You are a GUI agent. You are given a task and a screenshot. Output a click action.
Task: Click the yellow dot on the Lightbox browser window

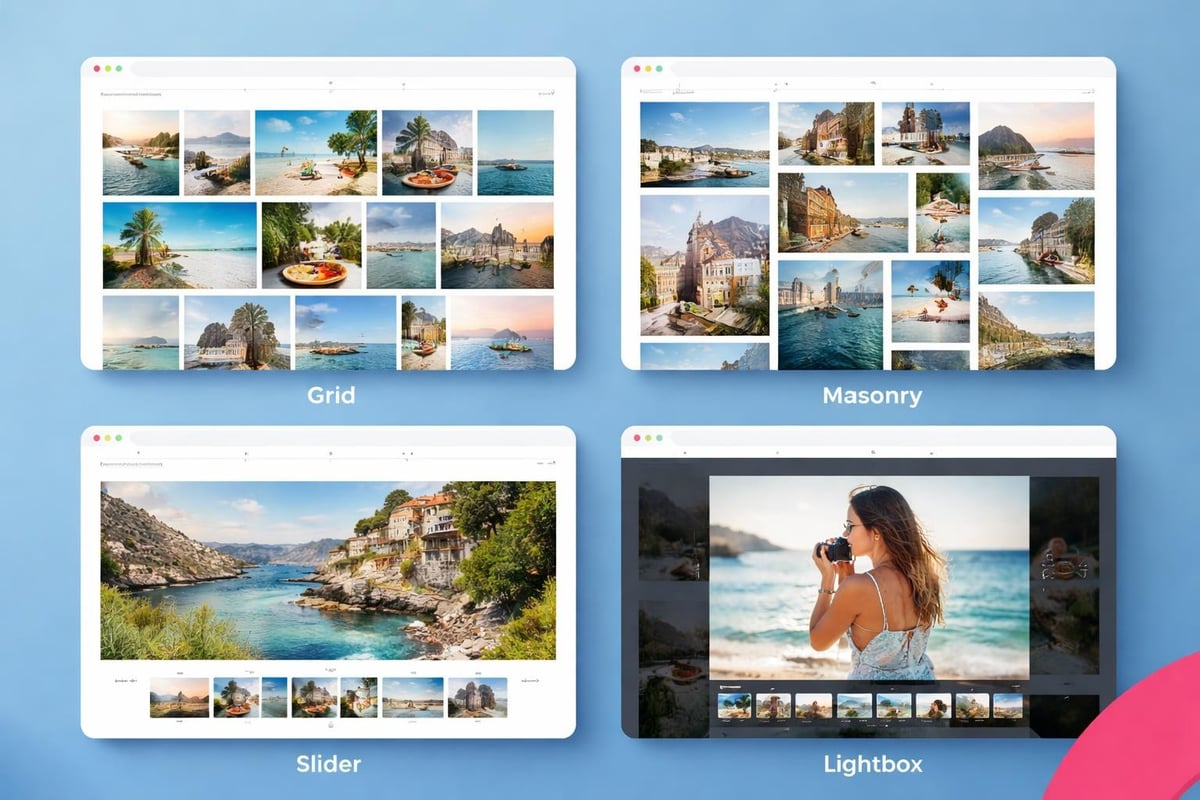click(648, 438)
